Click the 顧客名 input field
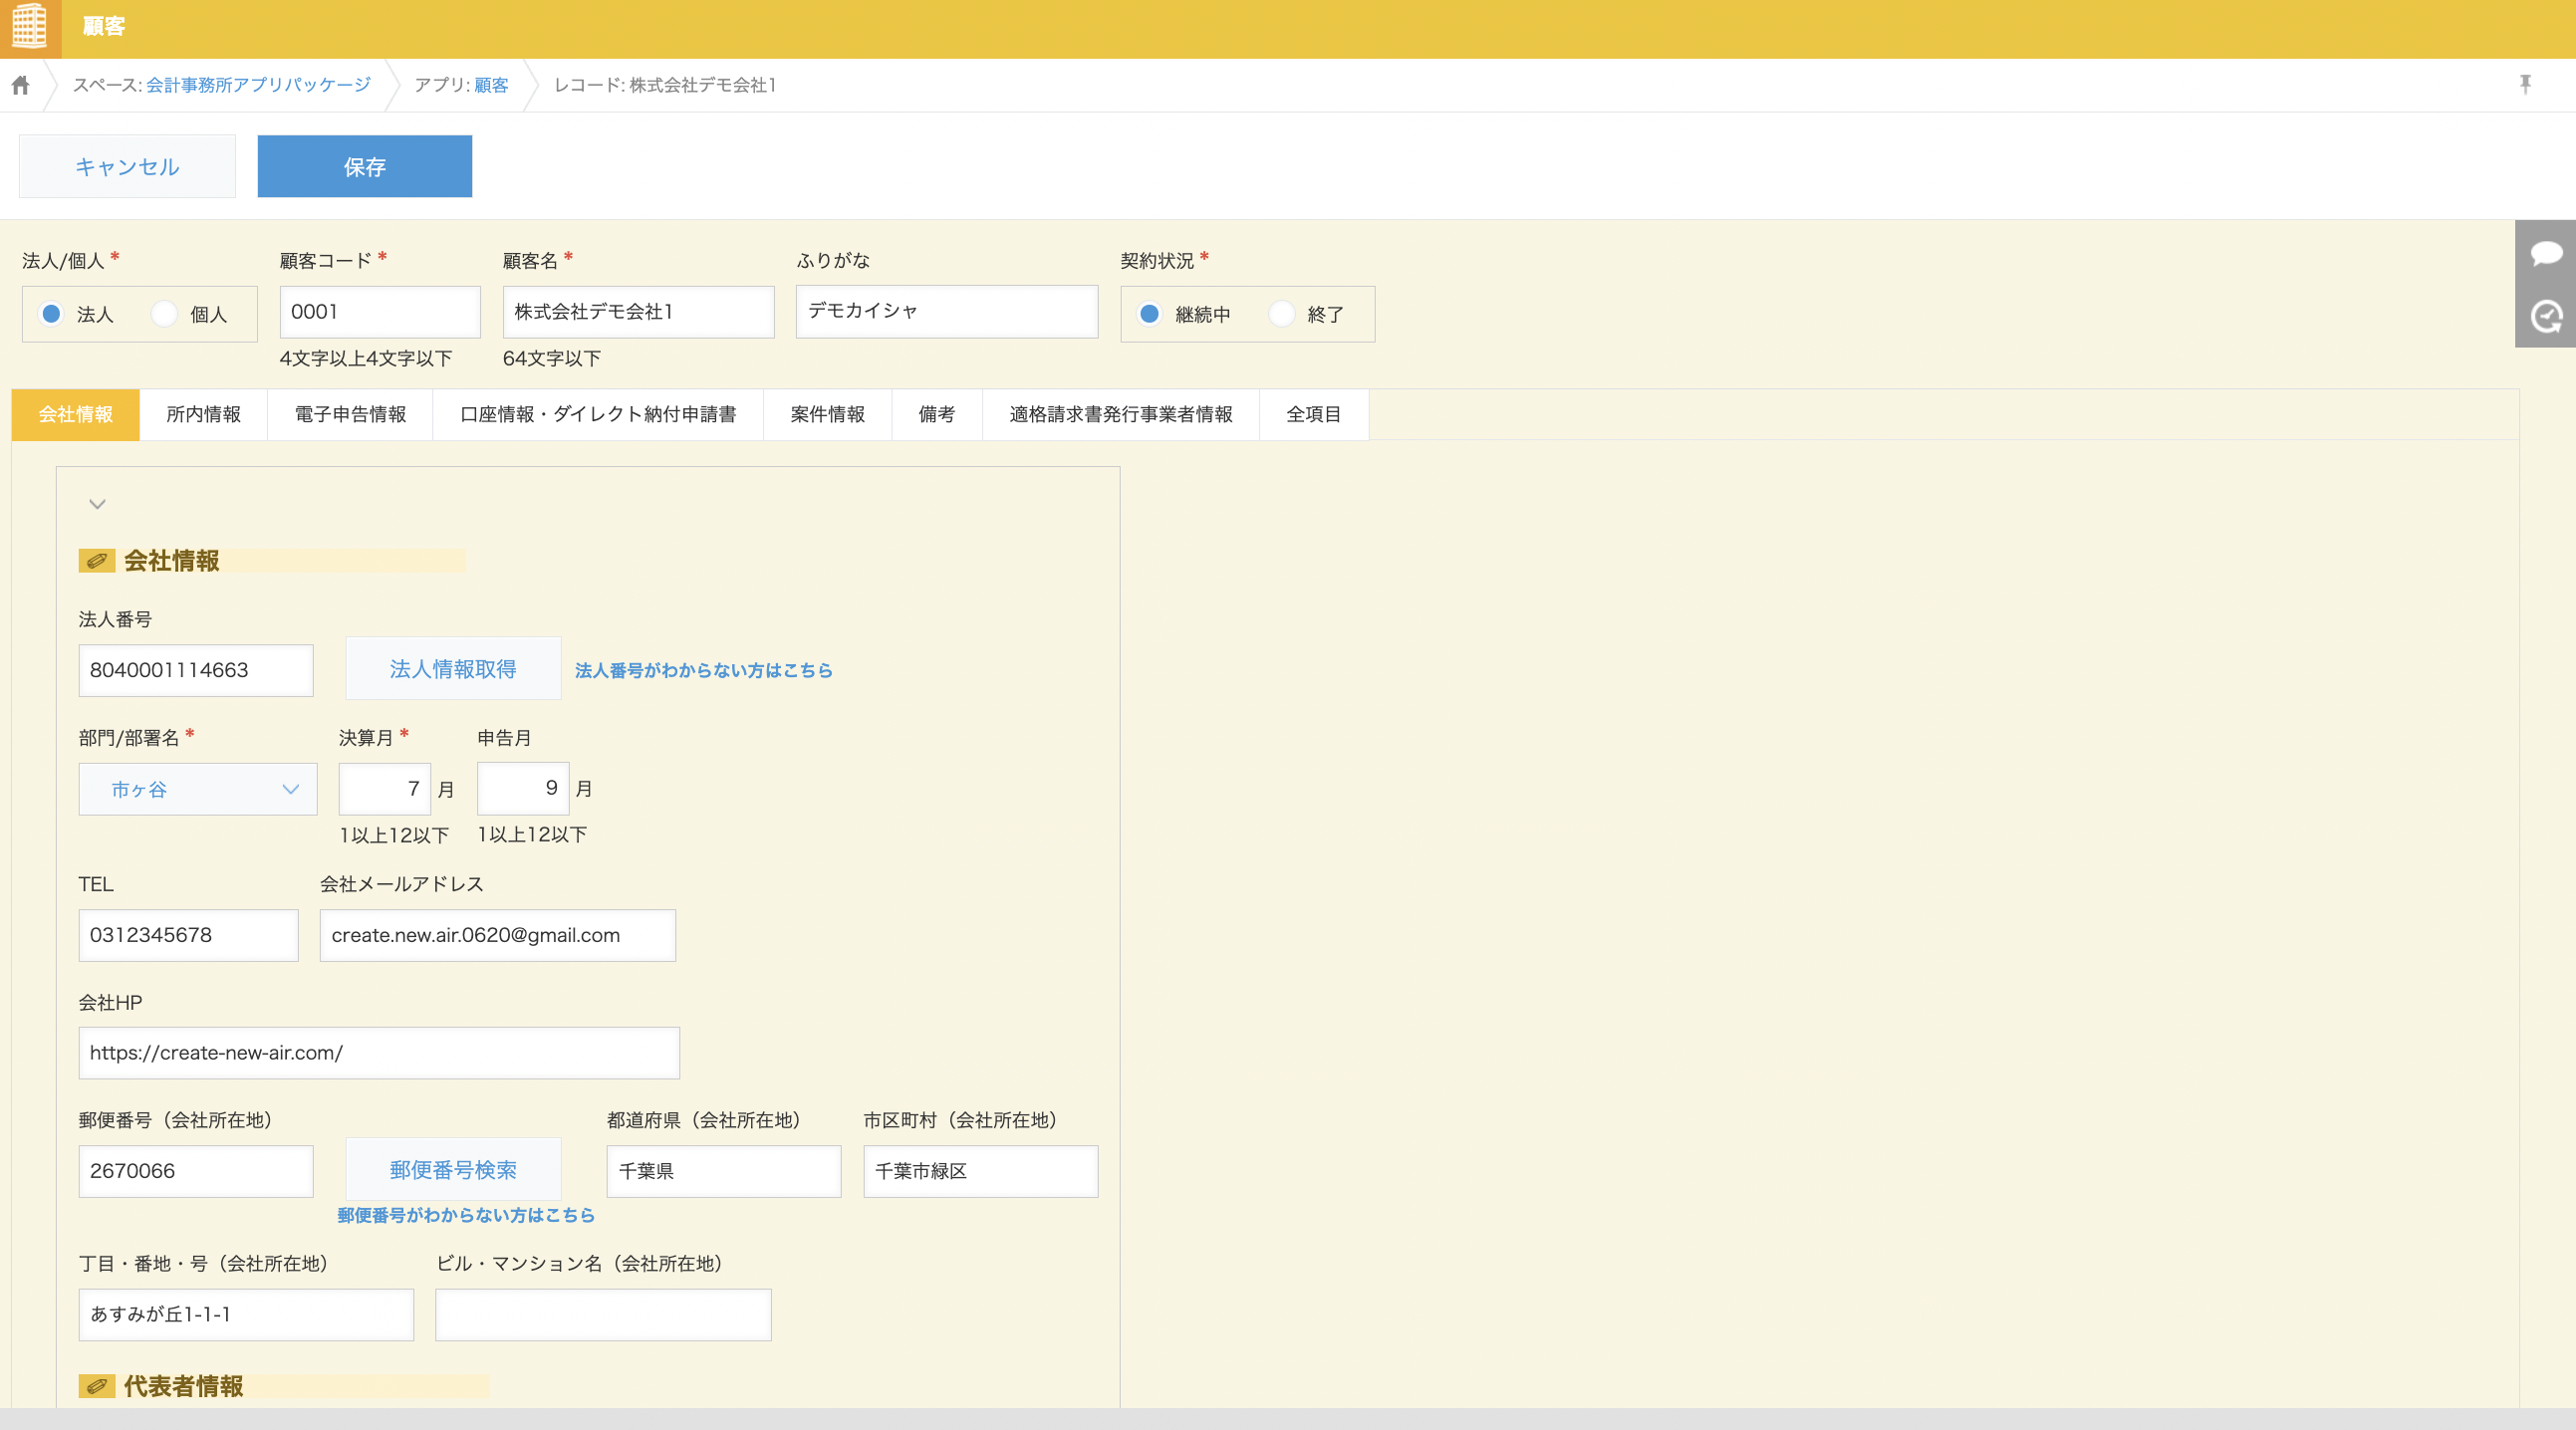The width and height of the screenshot is (2576, 1430). tap(638, 312)
